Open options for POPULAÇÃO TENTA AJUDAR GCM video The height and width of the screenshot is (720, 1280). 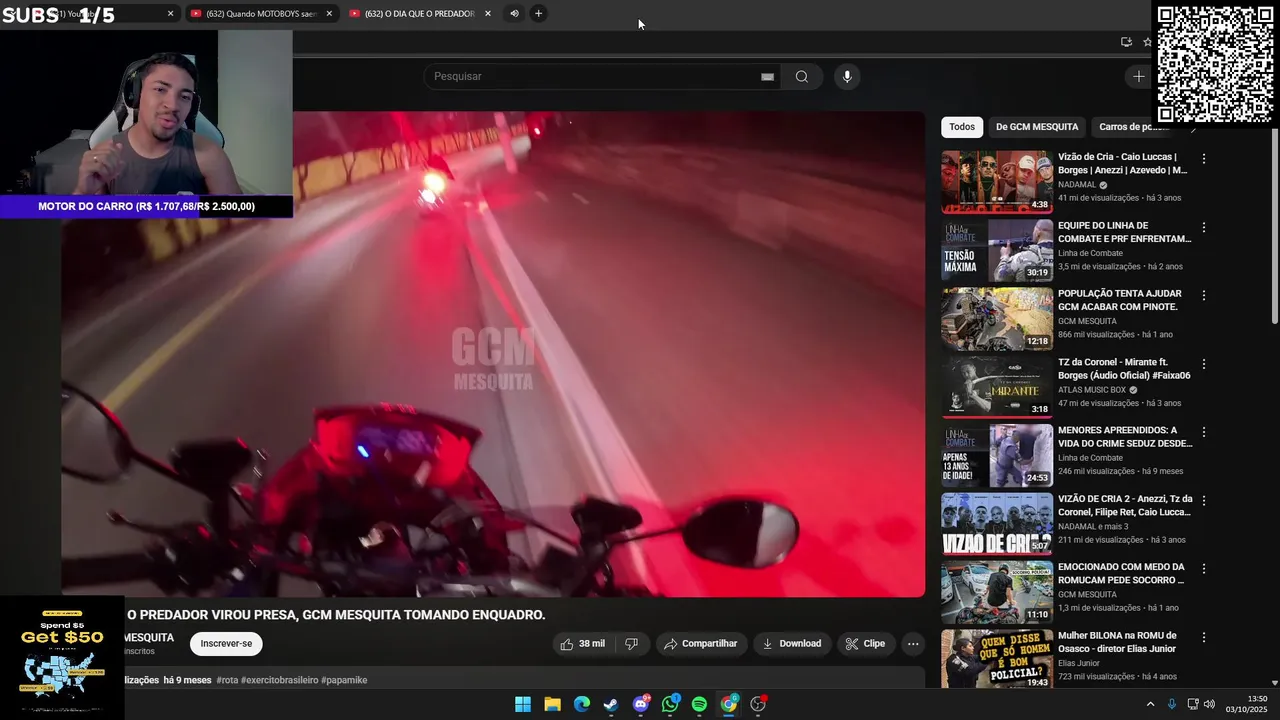tap(1204, 296)
